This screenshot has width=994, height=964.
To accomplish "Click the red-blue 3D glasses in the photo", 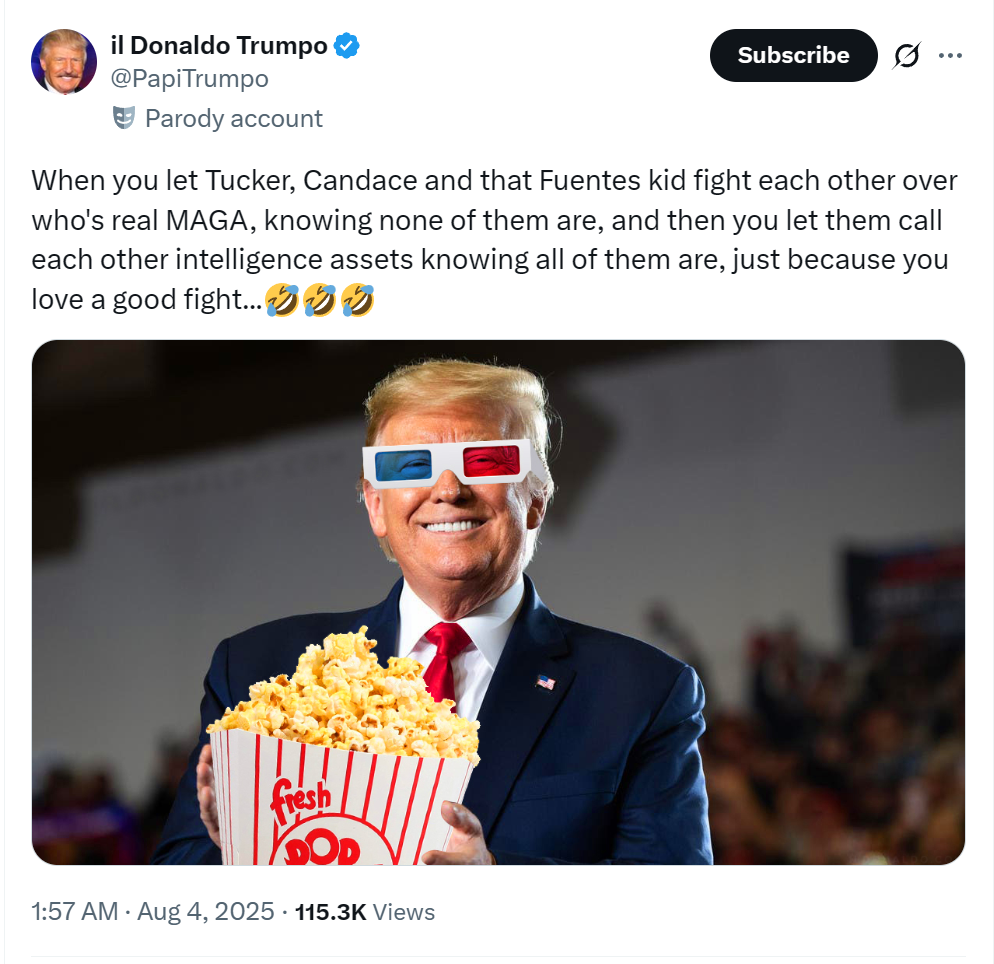I will [x=451, y=463].
